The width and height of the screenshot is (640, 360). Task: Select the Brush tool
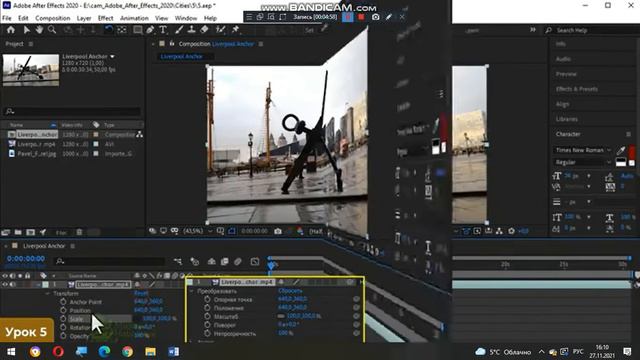click(179, 30)
